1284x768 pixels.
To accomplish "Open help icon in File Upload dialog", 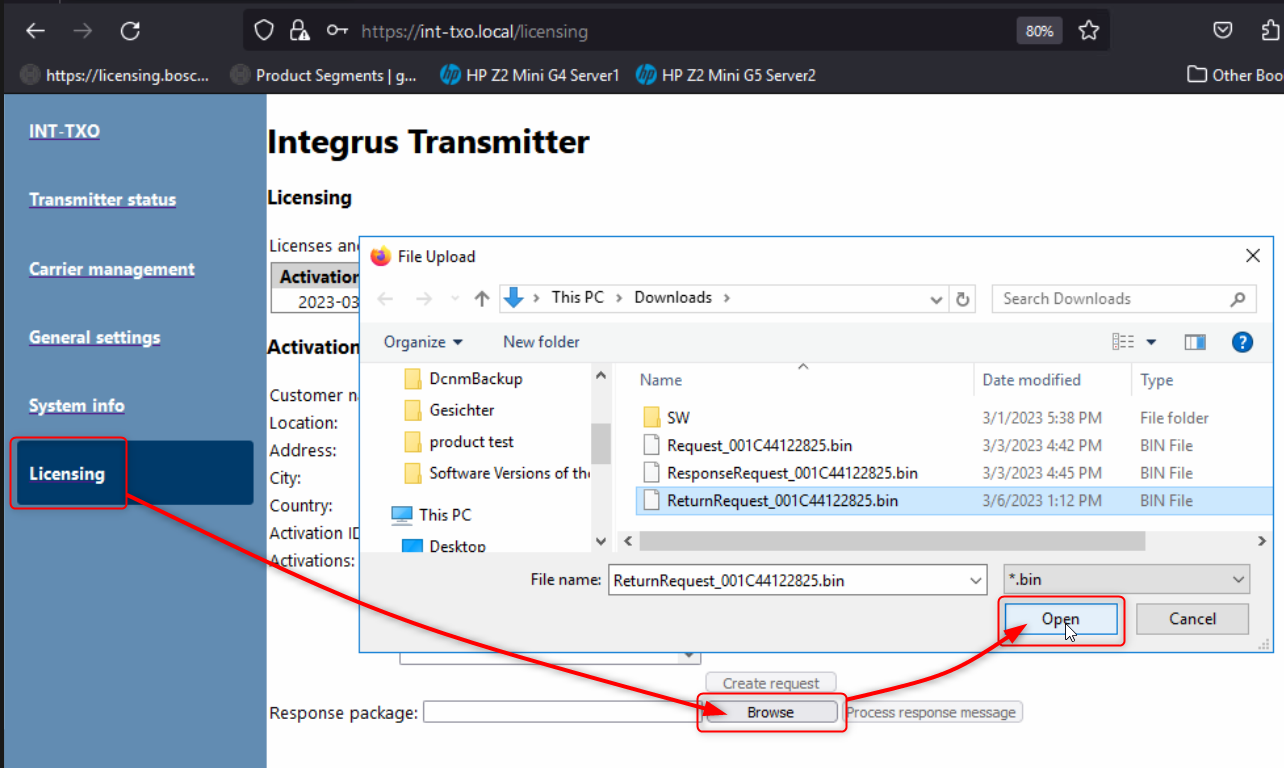I will coord(1242,342).
